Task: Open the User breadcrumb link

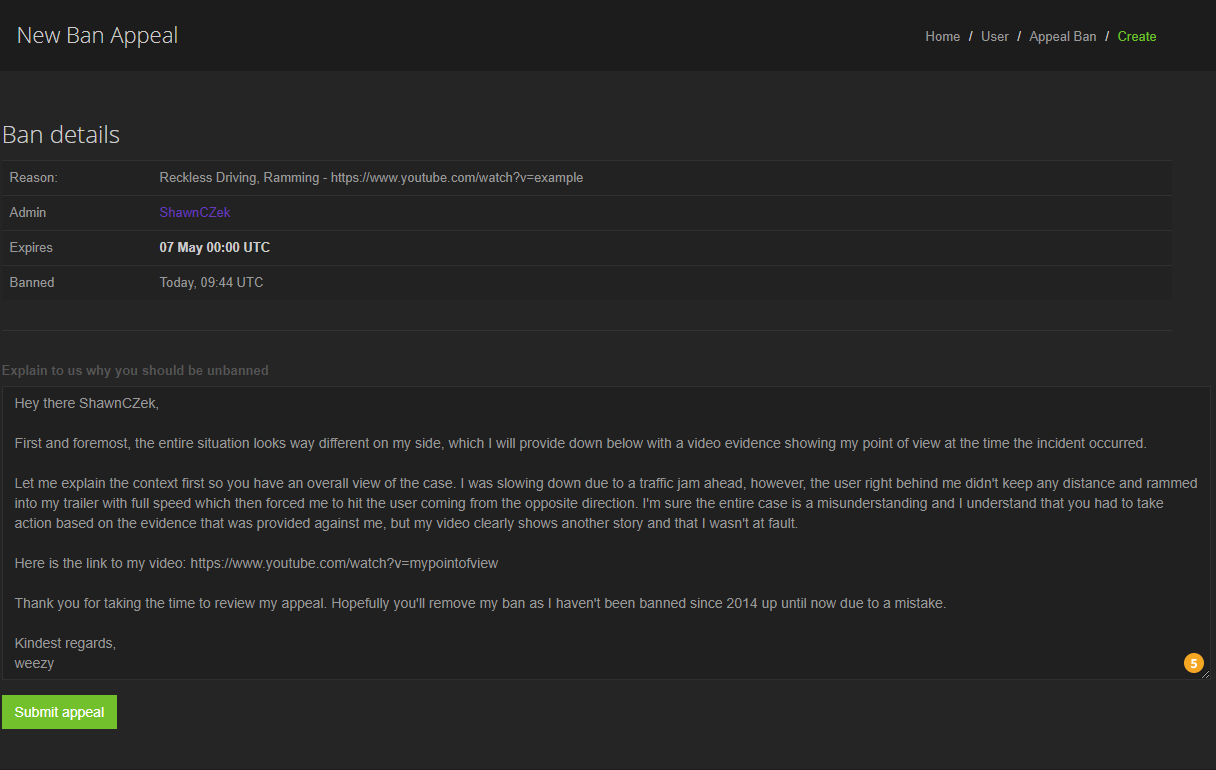Action: click(x=995, y=36)
